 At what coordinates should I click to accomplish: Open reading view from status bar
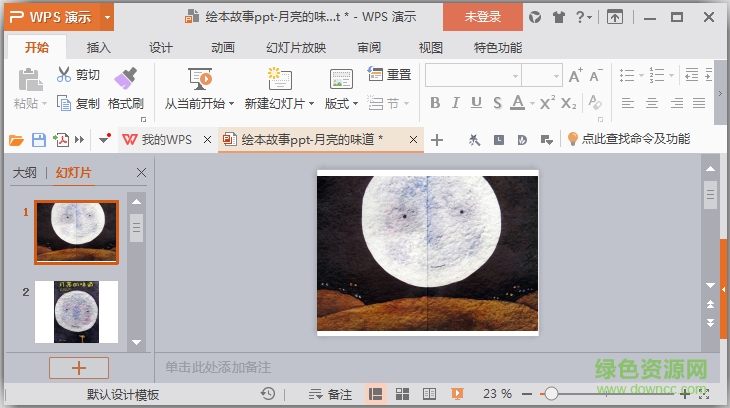[429, 394]
